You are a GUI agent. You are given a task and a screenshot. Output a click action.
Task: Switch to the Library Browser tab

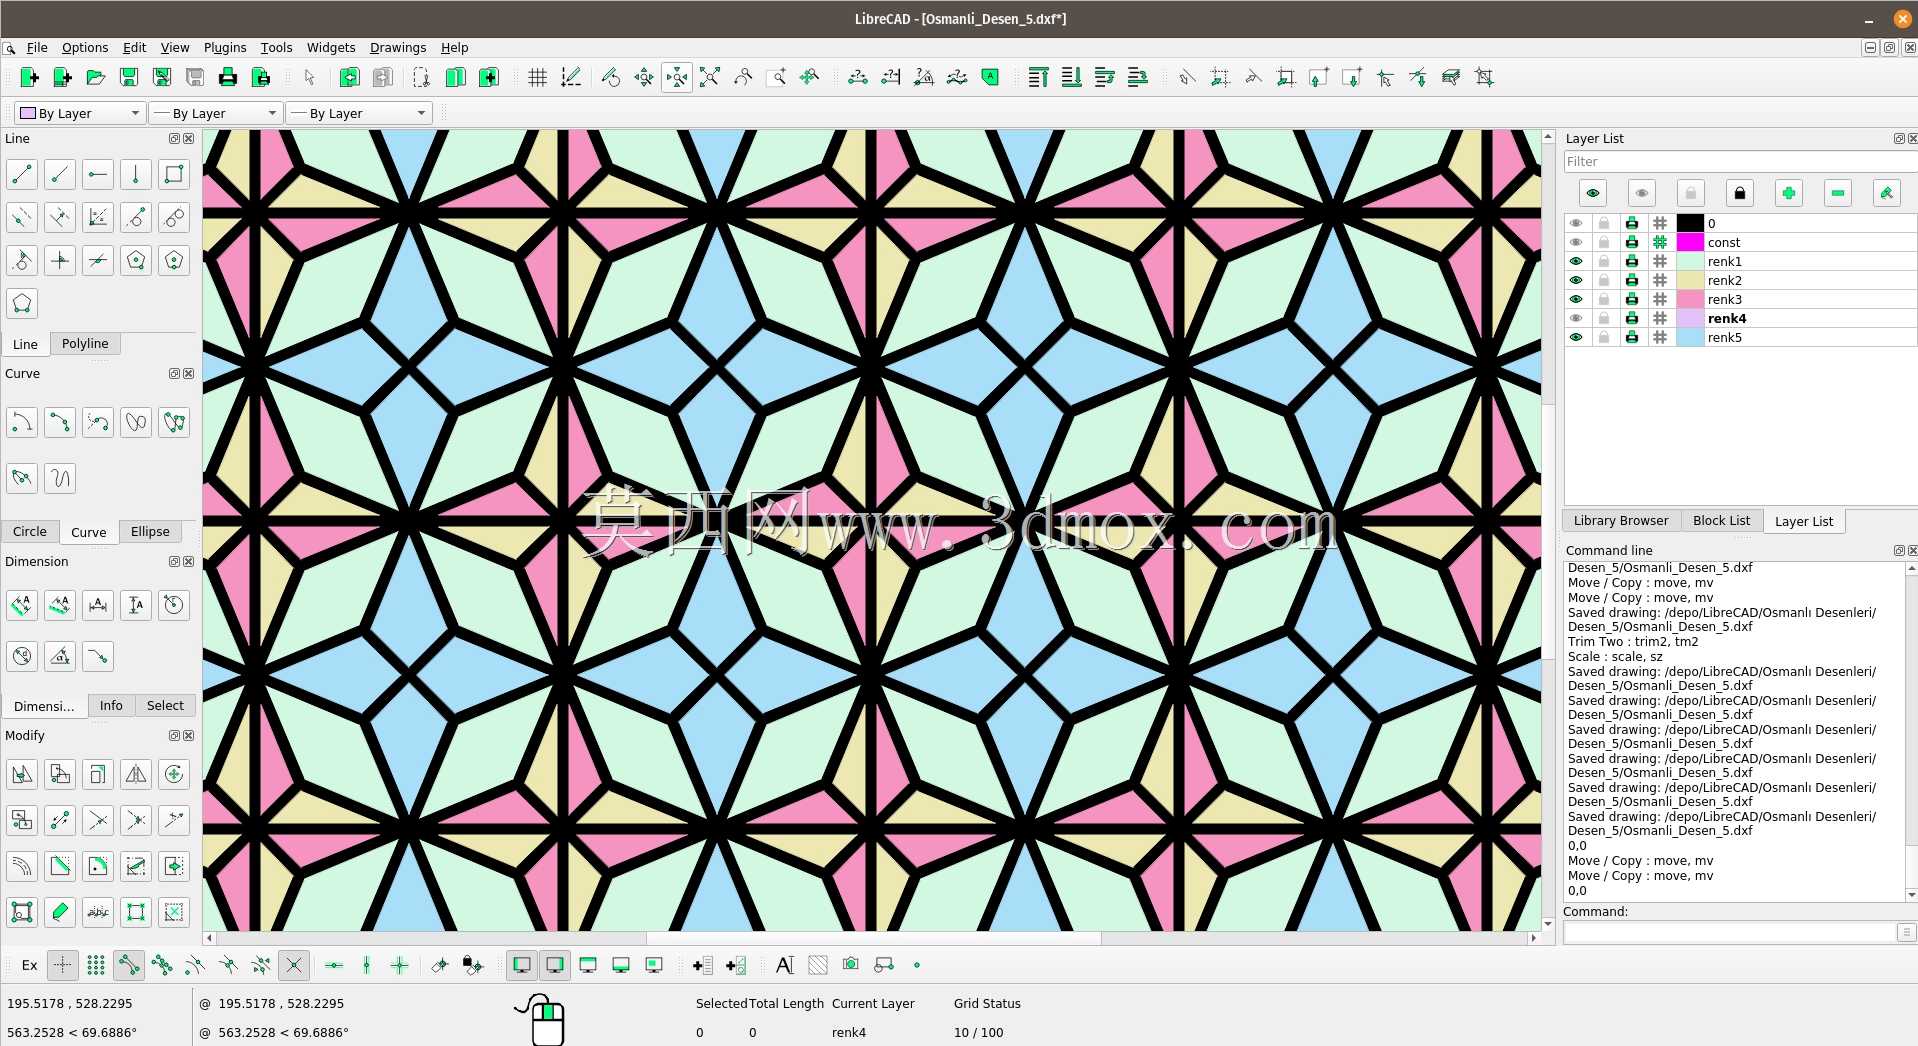point(1621,520)
